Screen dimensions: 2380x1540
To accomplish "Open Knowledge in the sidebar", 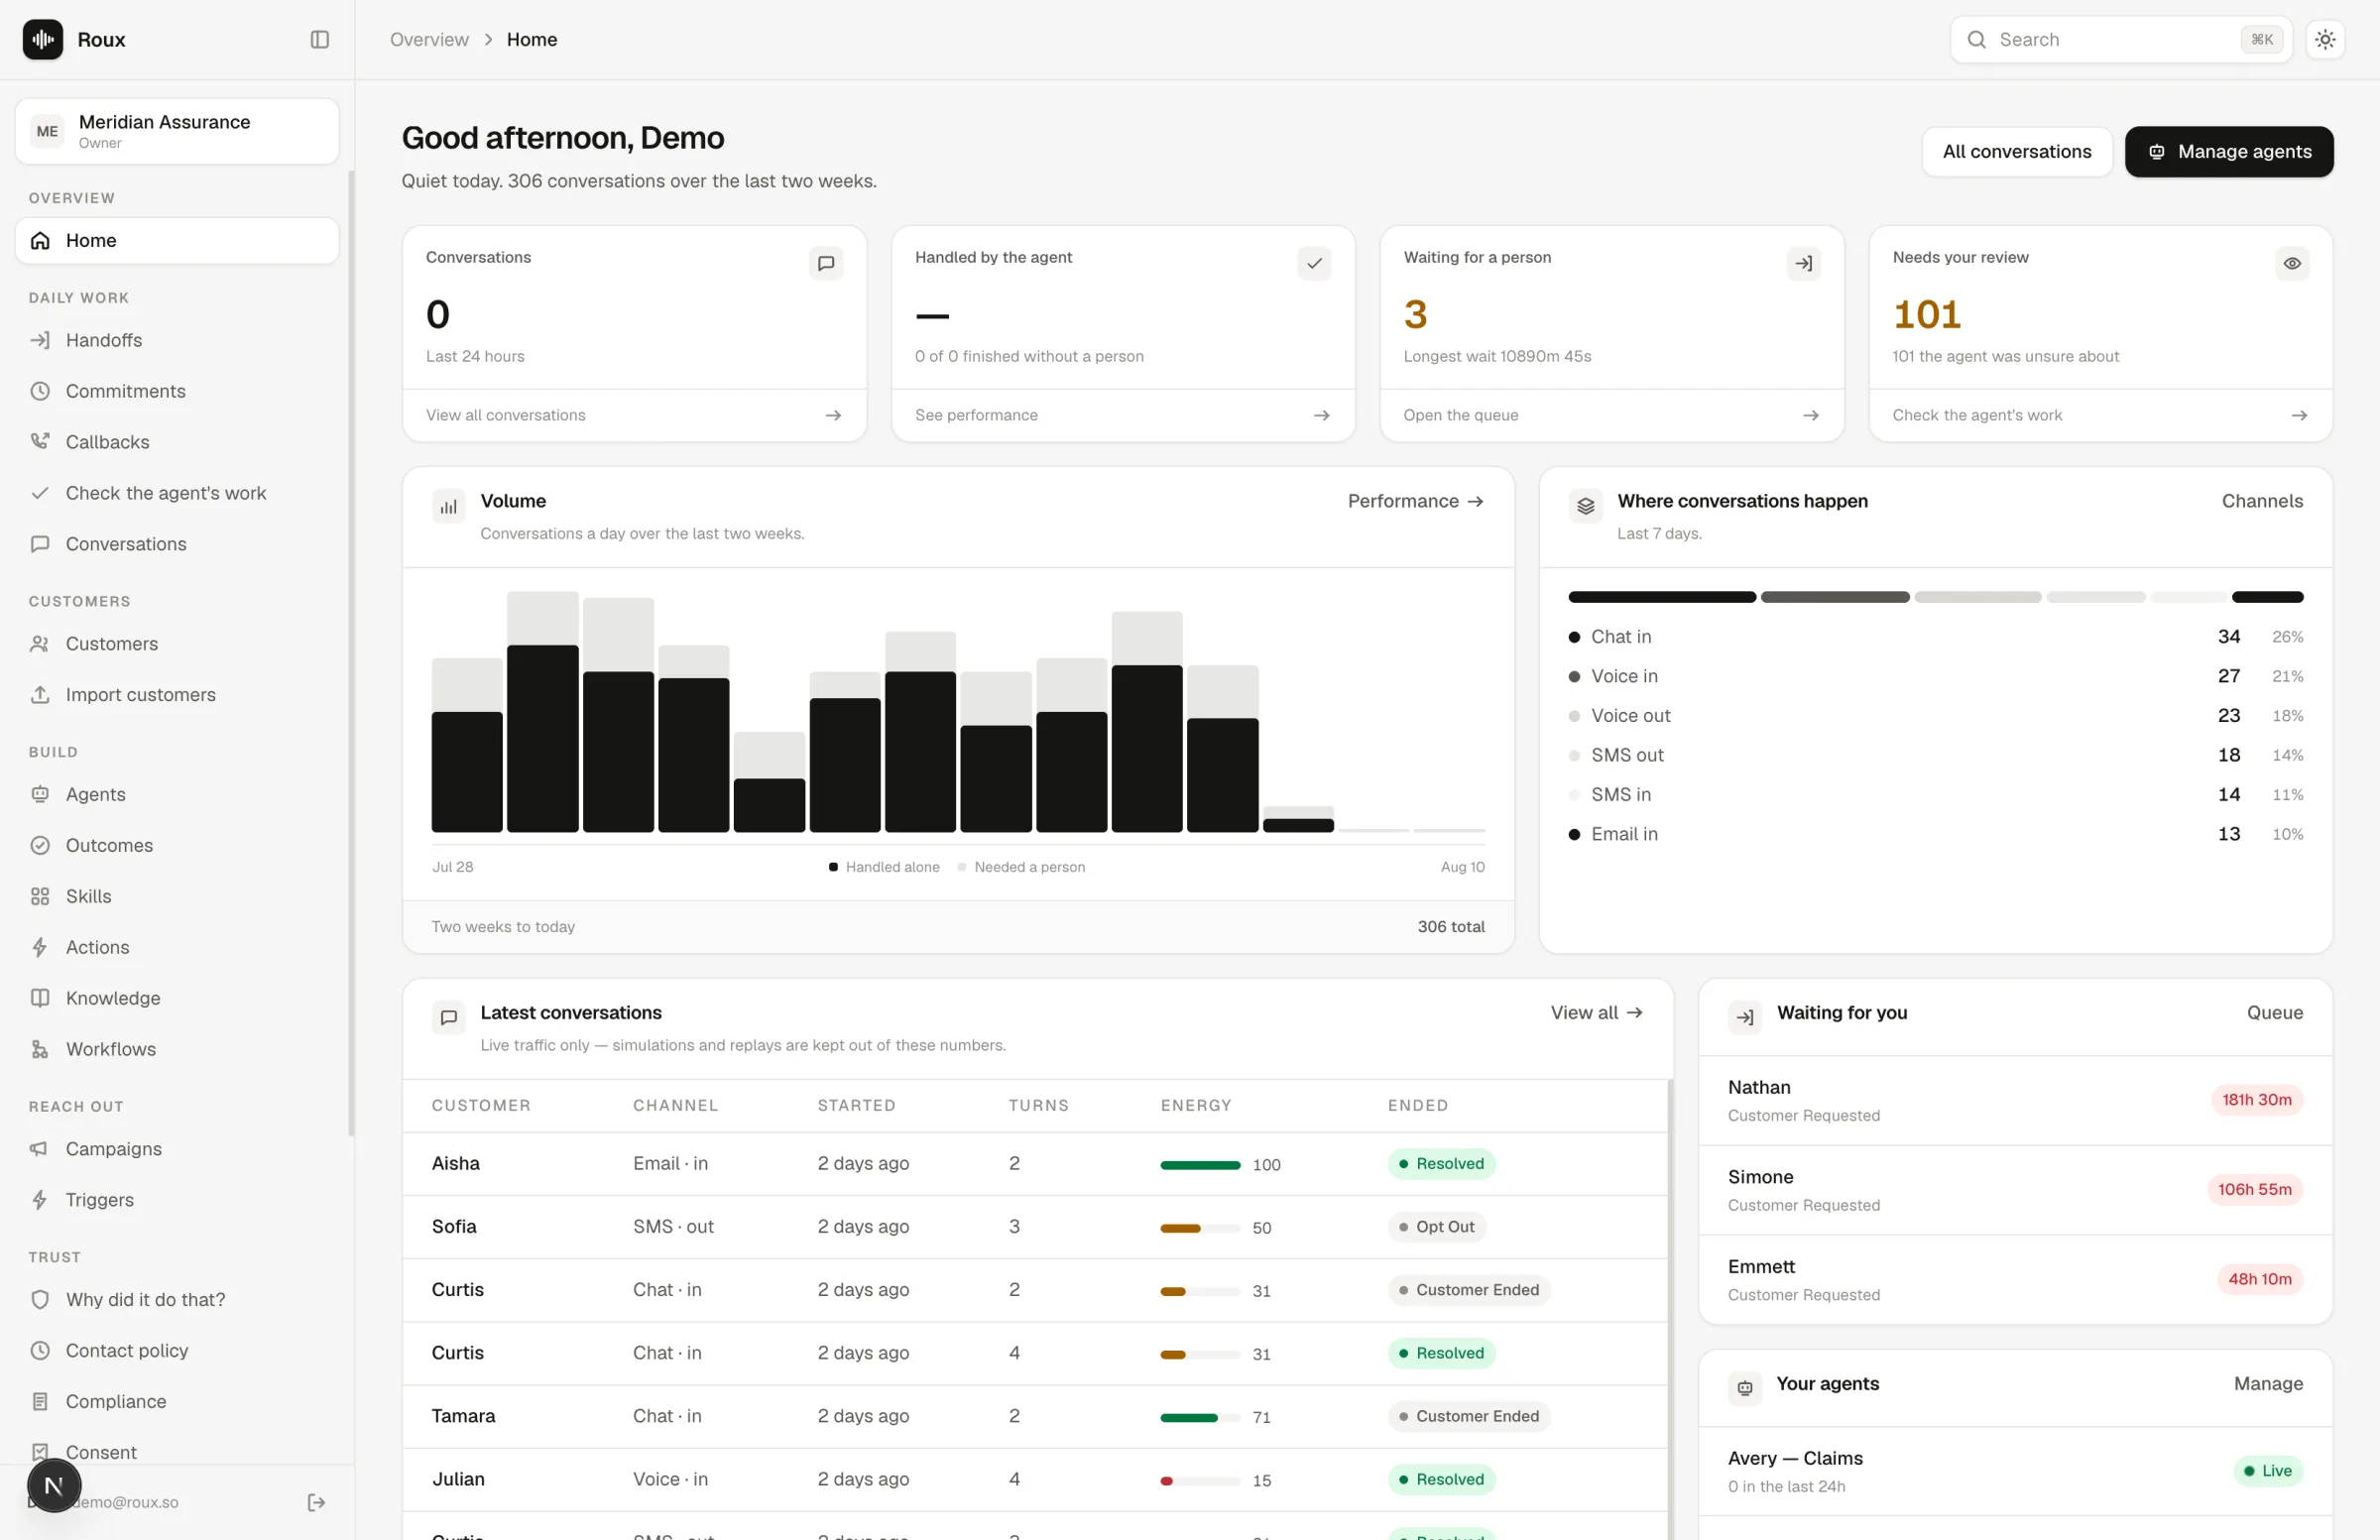I will pos(177,999).
